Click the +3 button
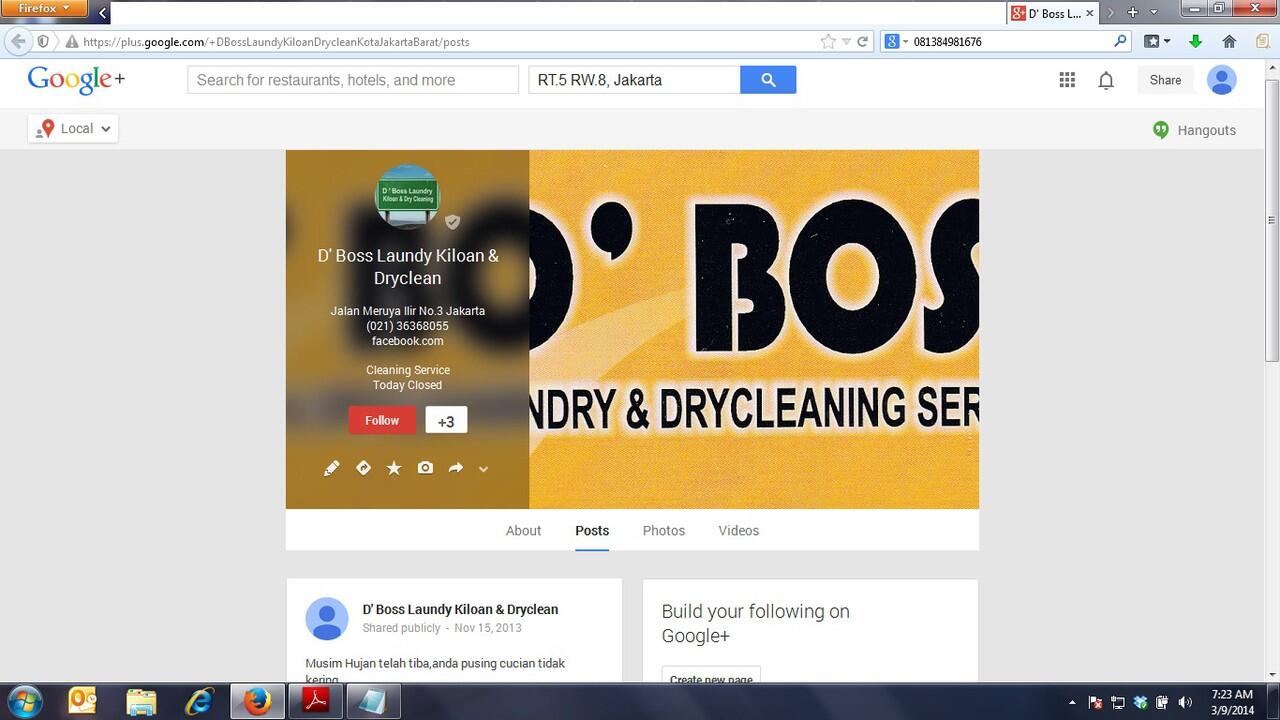This screenshot has height=720, width=1280. 446,421
